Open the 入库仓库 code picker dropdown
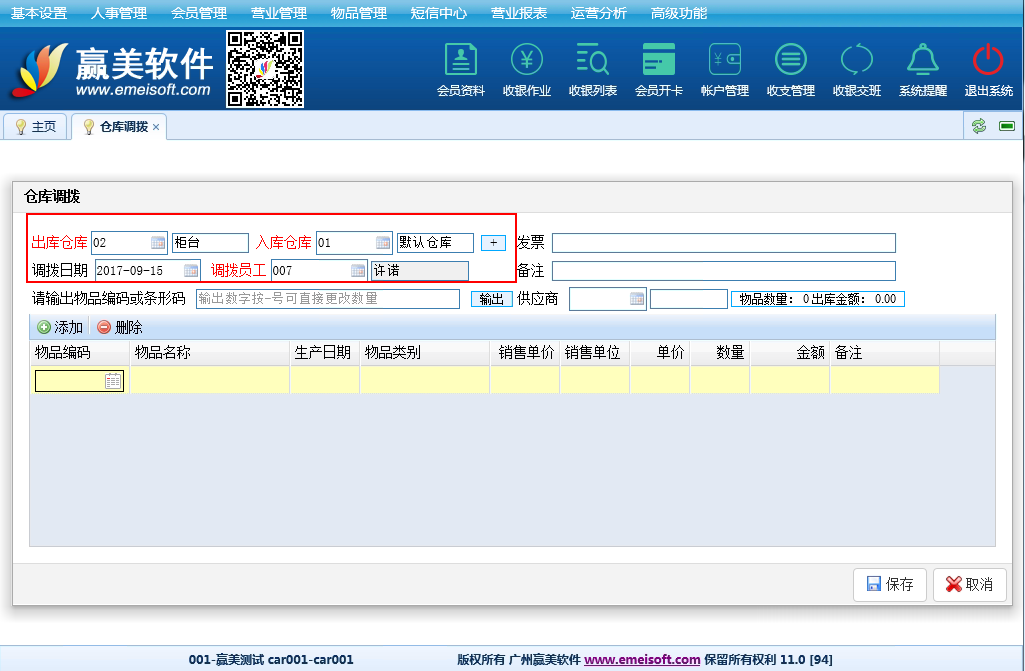This screenshot has width=1025, height=671. coord(383,243)
